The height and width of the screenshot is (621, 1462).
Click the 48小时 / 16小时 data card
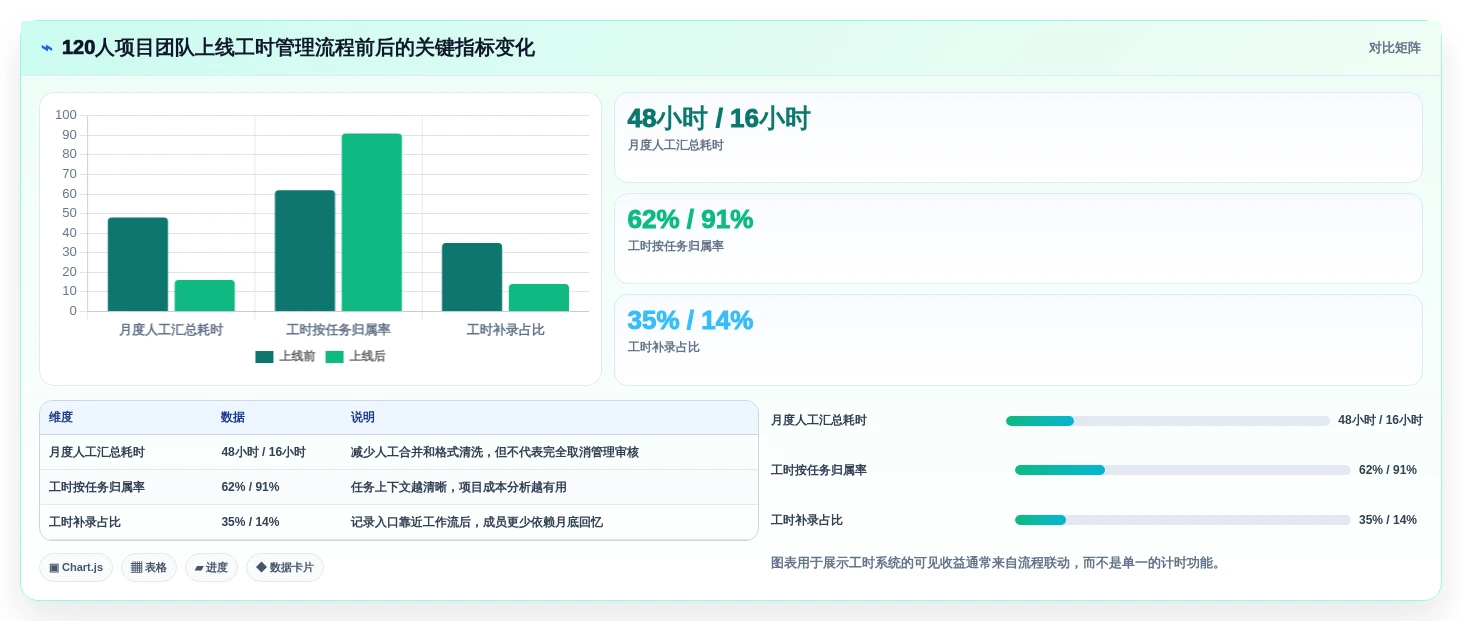tap(1018, 137)
